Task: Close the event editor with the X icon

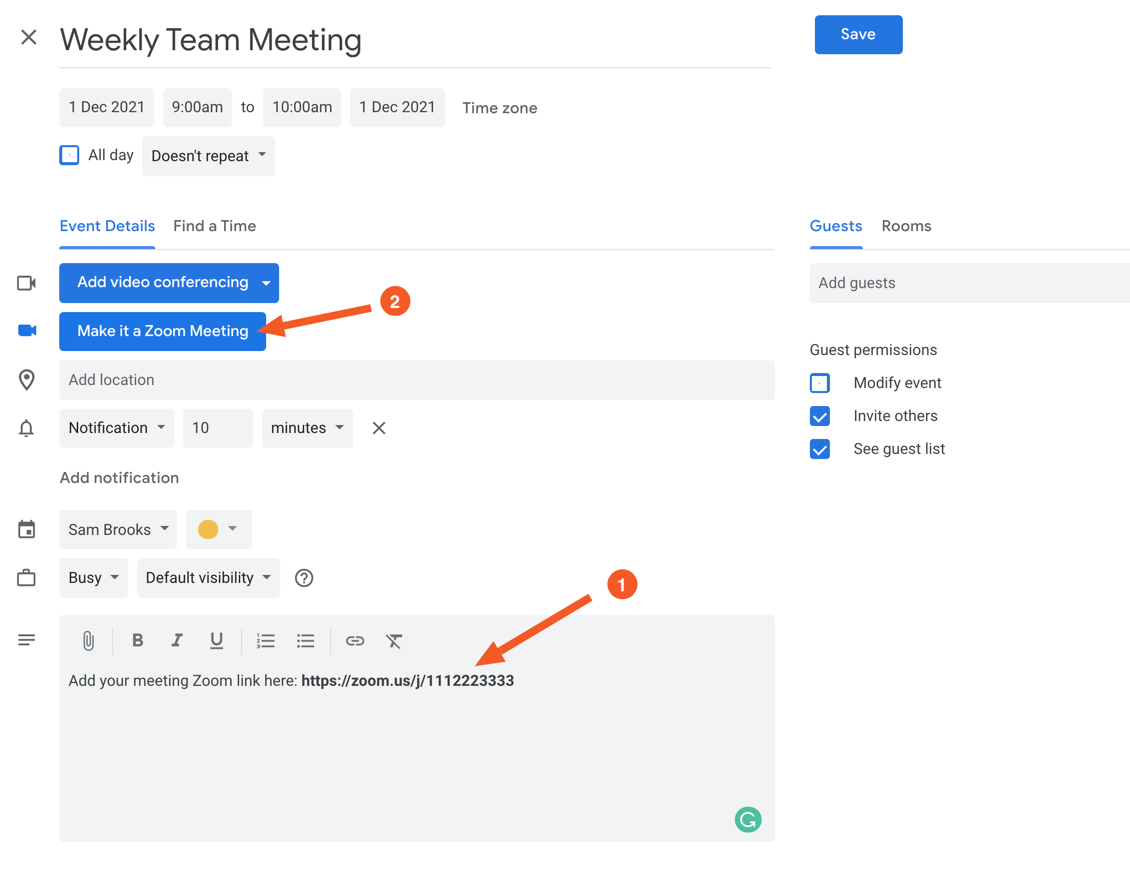Action: (x=29, y=37)
